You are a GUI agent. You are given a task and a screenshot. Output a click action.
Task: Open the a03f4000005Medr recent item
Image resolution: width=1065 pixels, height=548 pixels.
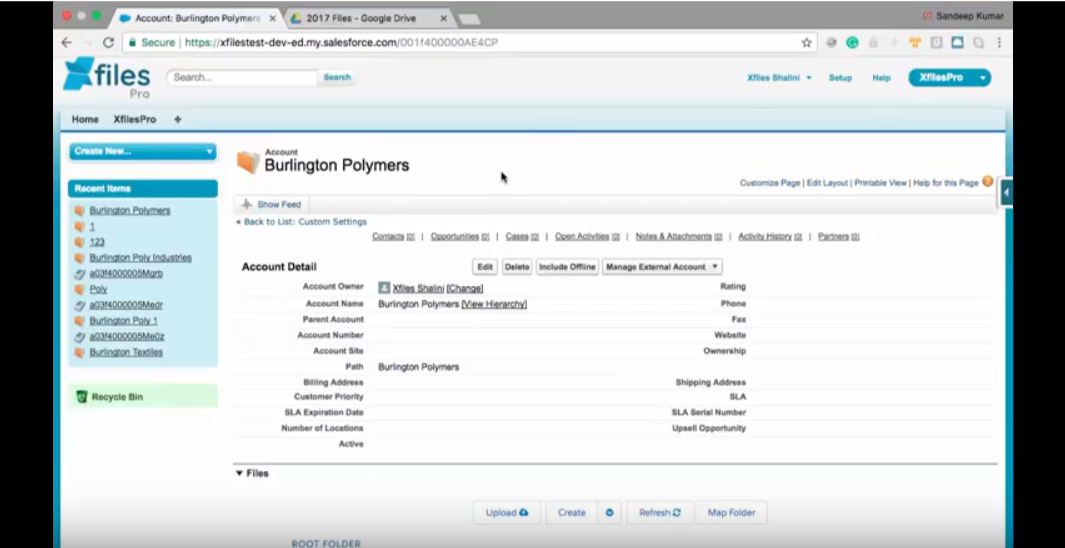tap(126, 305)
